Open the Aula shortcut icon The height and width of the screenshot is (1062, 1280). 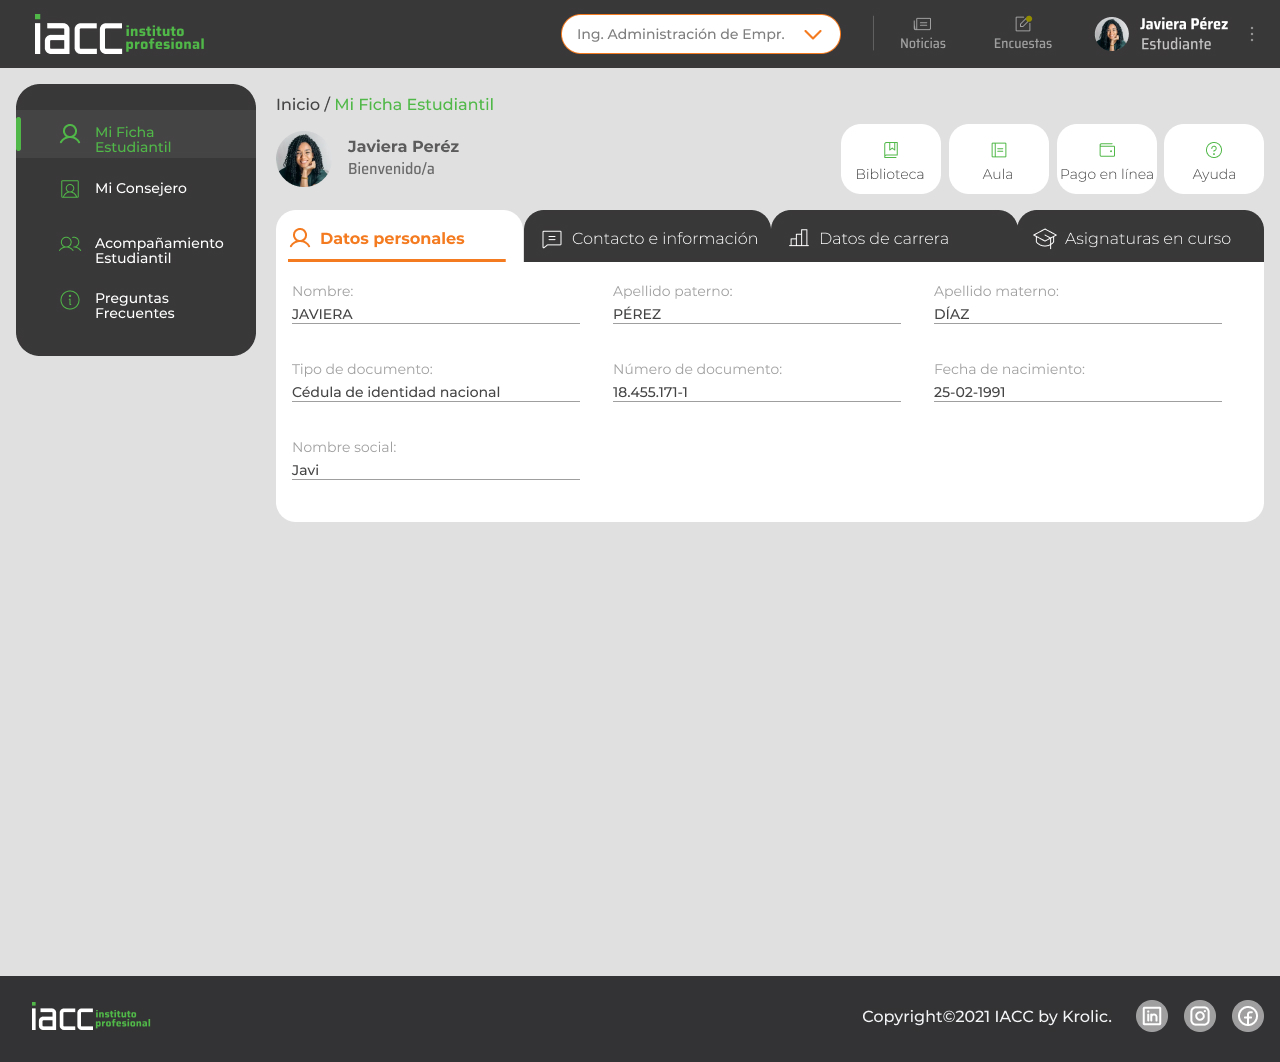tap(998, 150)
